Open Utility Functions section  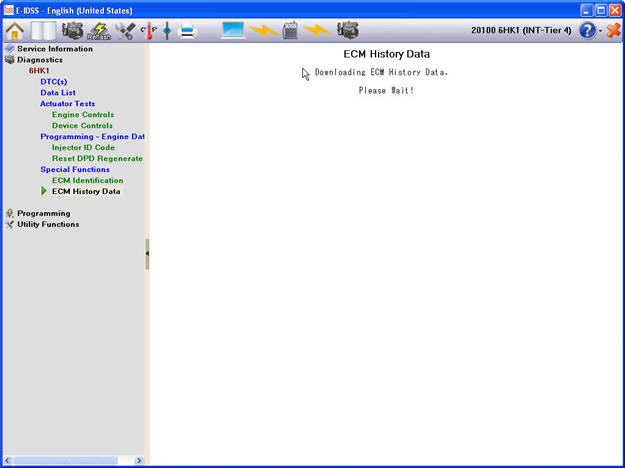tap(48, 224)
